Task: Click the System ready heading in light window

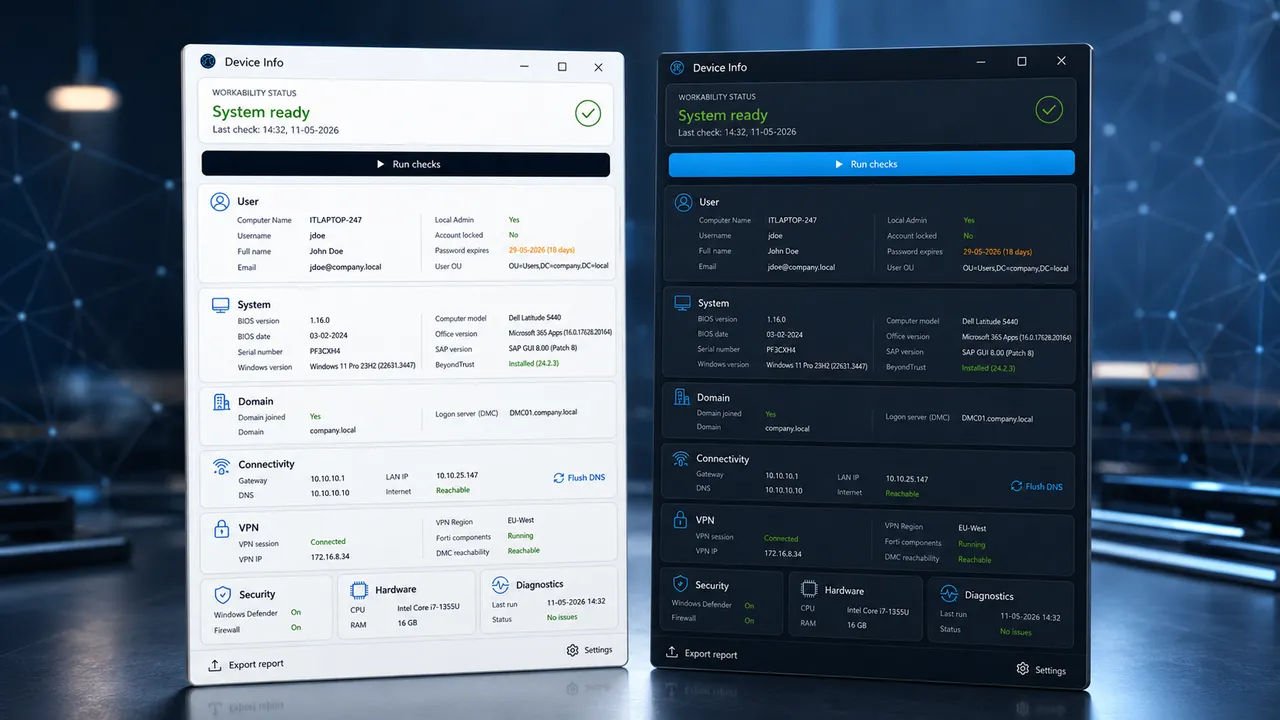Action: click(261, 112)
